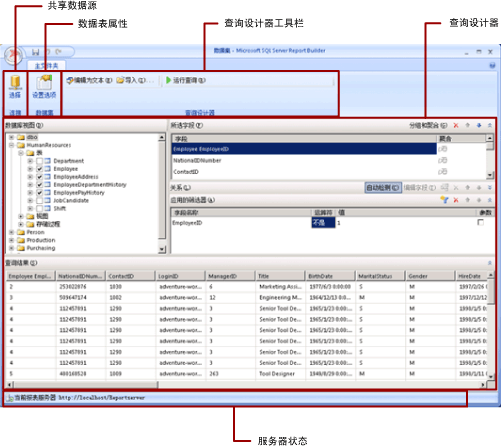Viewport: 501px width, 447px height.
Task: Uncheck the EmployeePayHistory table checkbox
Action: point(39,193)
